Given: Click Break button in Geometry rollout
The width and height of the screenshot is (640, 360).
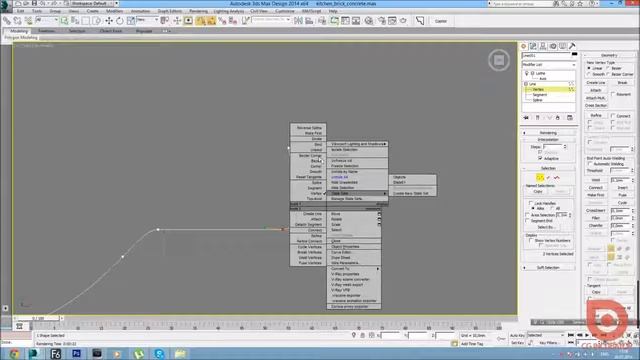Looking at the screenshot, I should point(622,83).
